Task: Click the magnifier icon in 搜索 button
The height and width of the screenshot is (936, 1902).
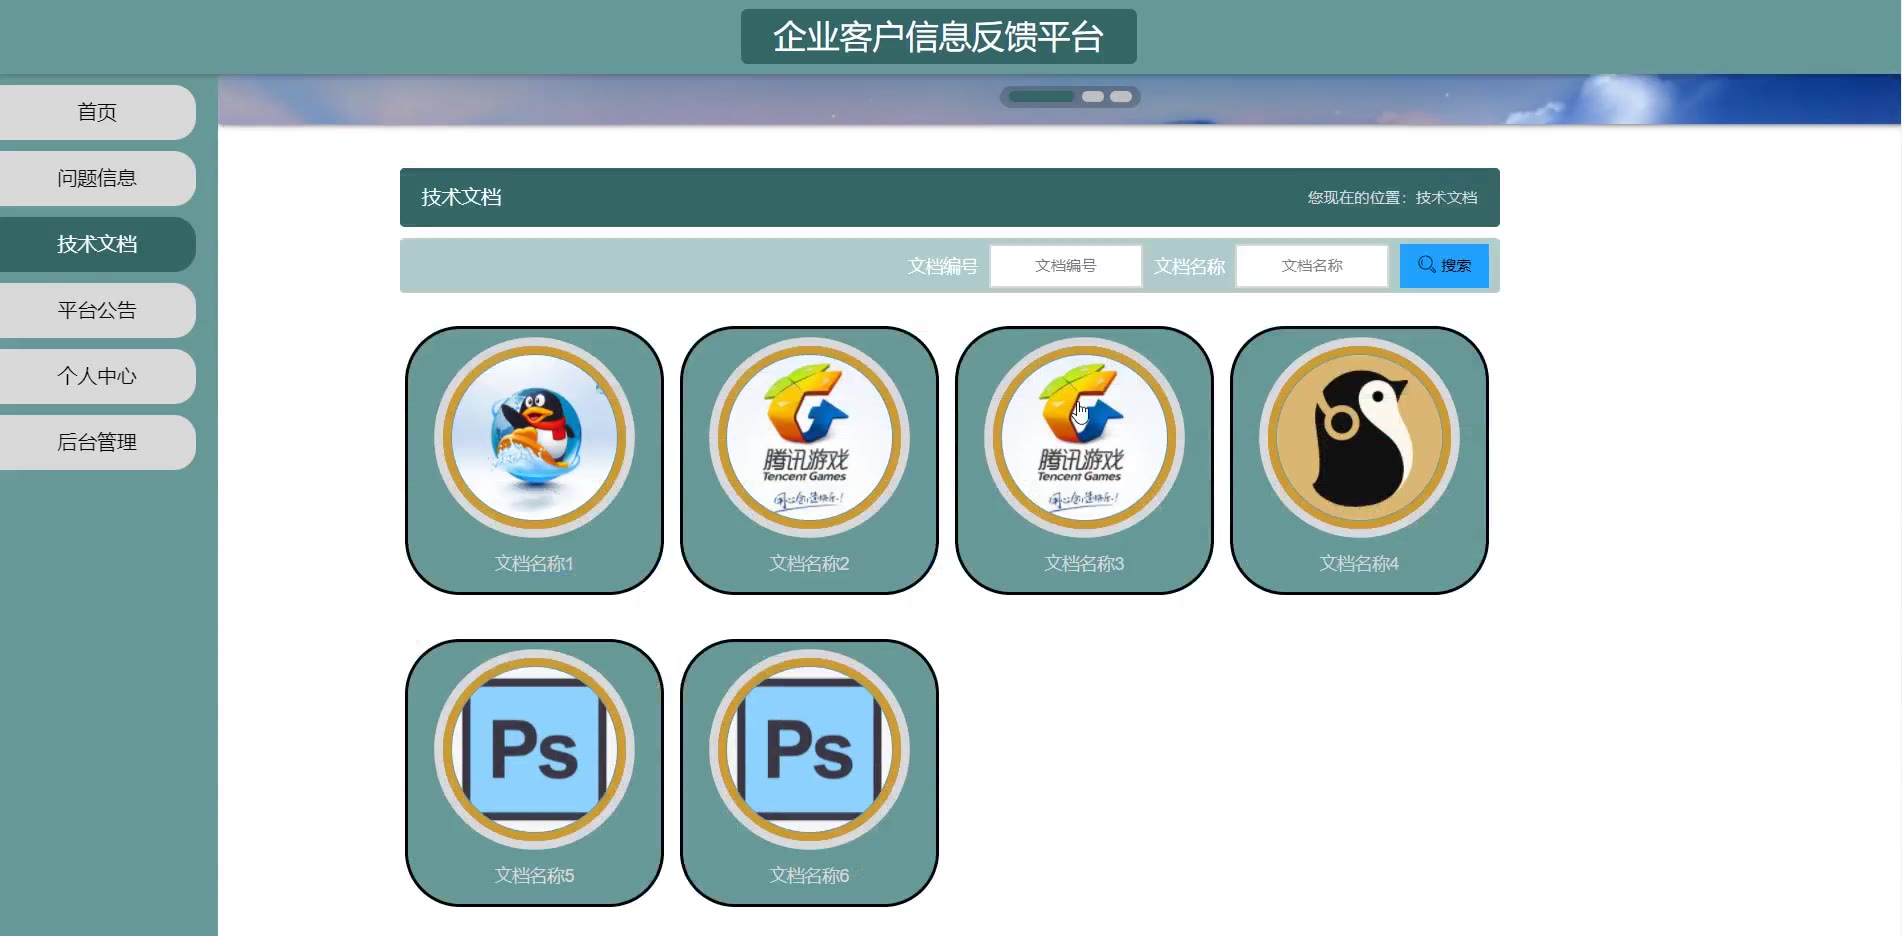Action: [x=1427, y=265]
